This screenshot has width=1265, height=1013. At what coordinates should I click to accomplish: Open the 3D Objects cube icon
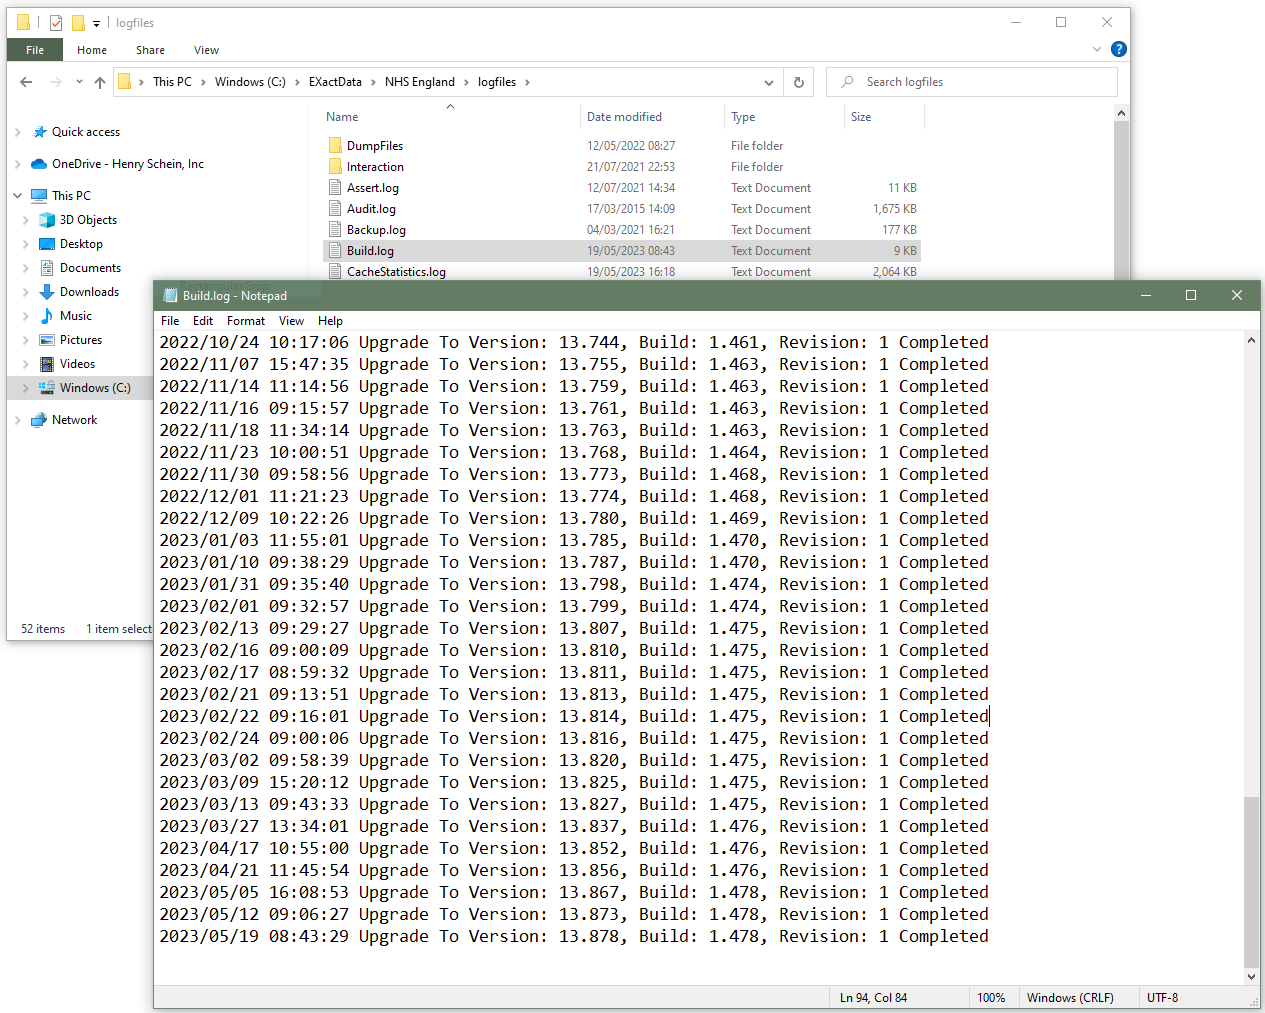(47, 220)
